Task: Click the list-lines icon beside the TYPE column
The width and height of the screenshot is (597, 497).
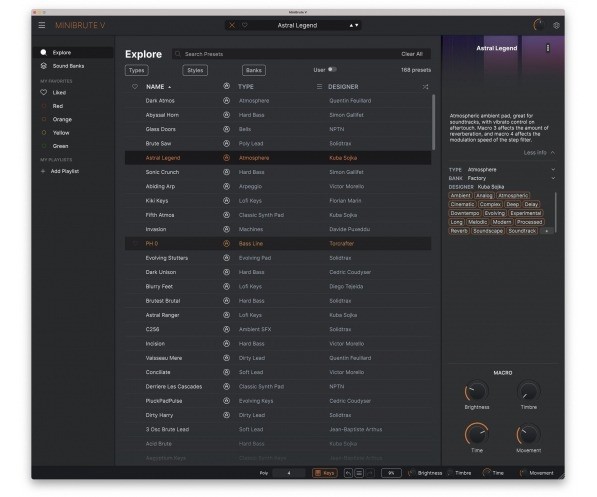Action: coord(319,87)
